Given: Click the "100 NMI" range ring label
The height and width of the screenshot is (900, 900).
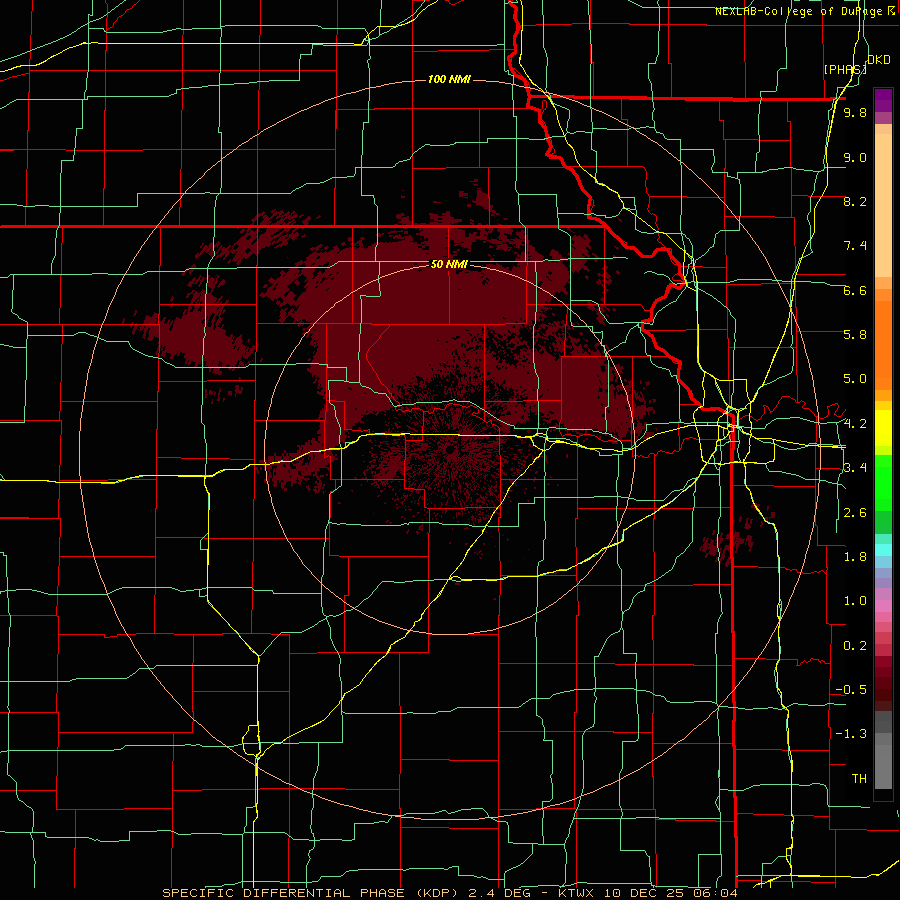Looking at the screenshot, I should coord(449,79).
